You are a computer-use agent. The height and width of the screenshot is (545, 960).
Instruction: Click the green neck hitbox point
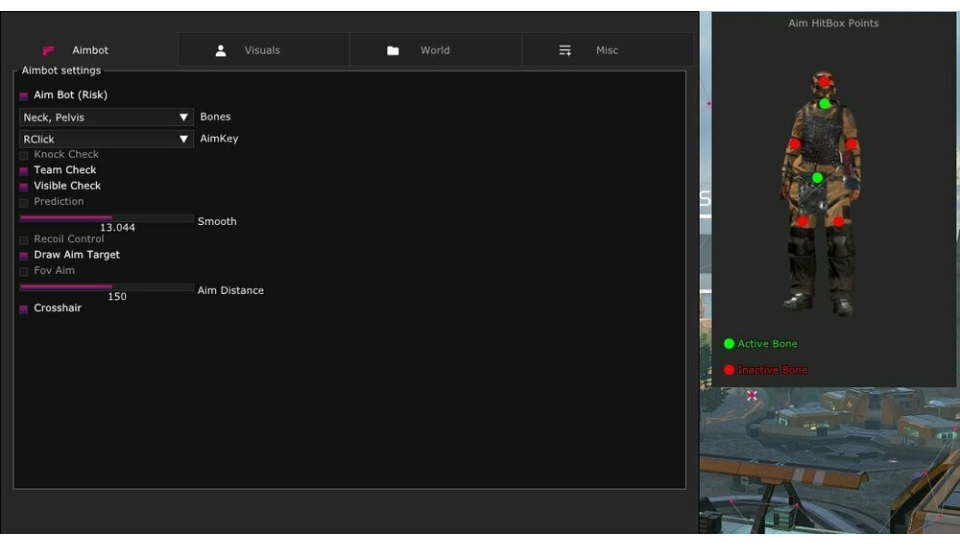(x=825, y=103)
